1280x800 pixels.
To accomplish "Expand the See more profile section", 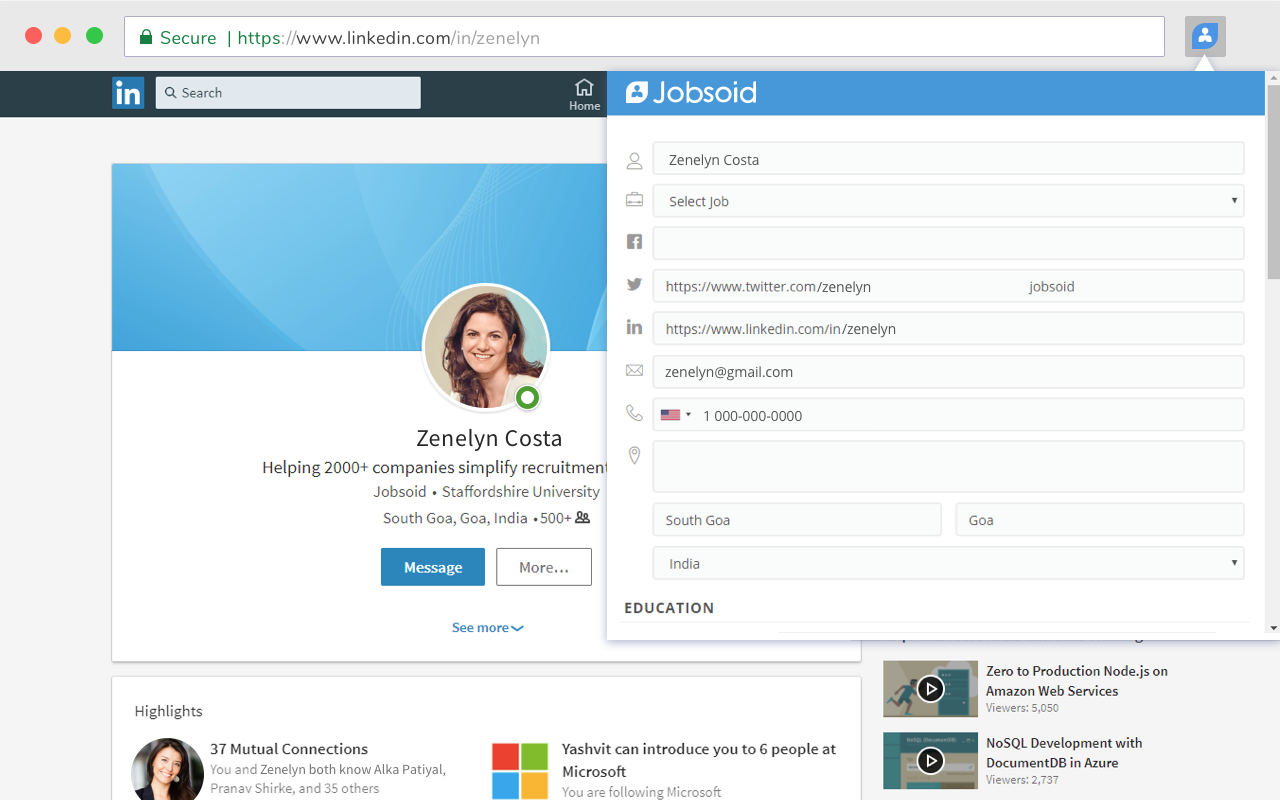I will pyautogui.click(x=487, y=628).
